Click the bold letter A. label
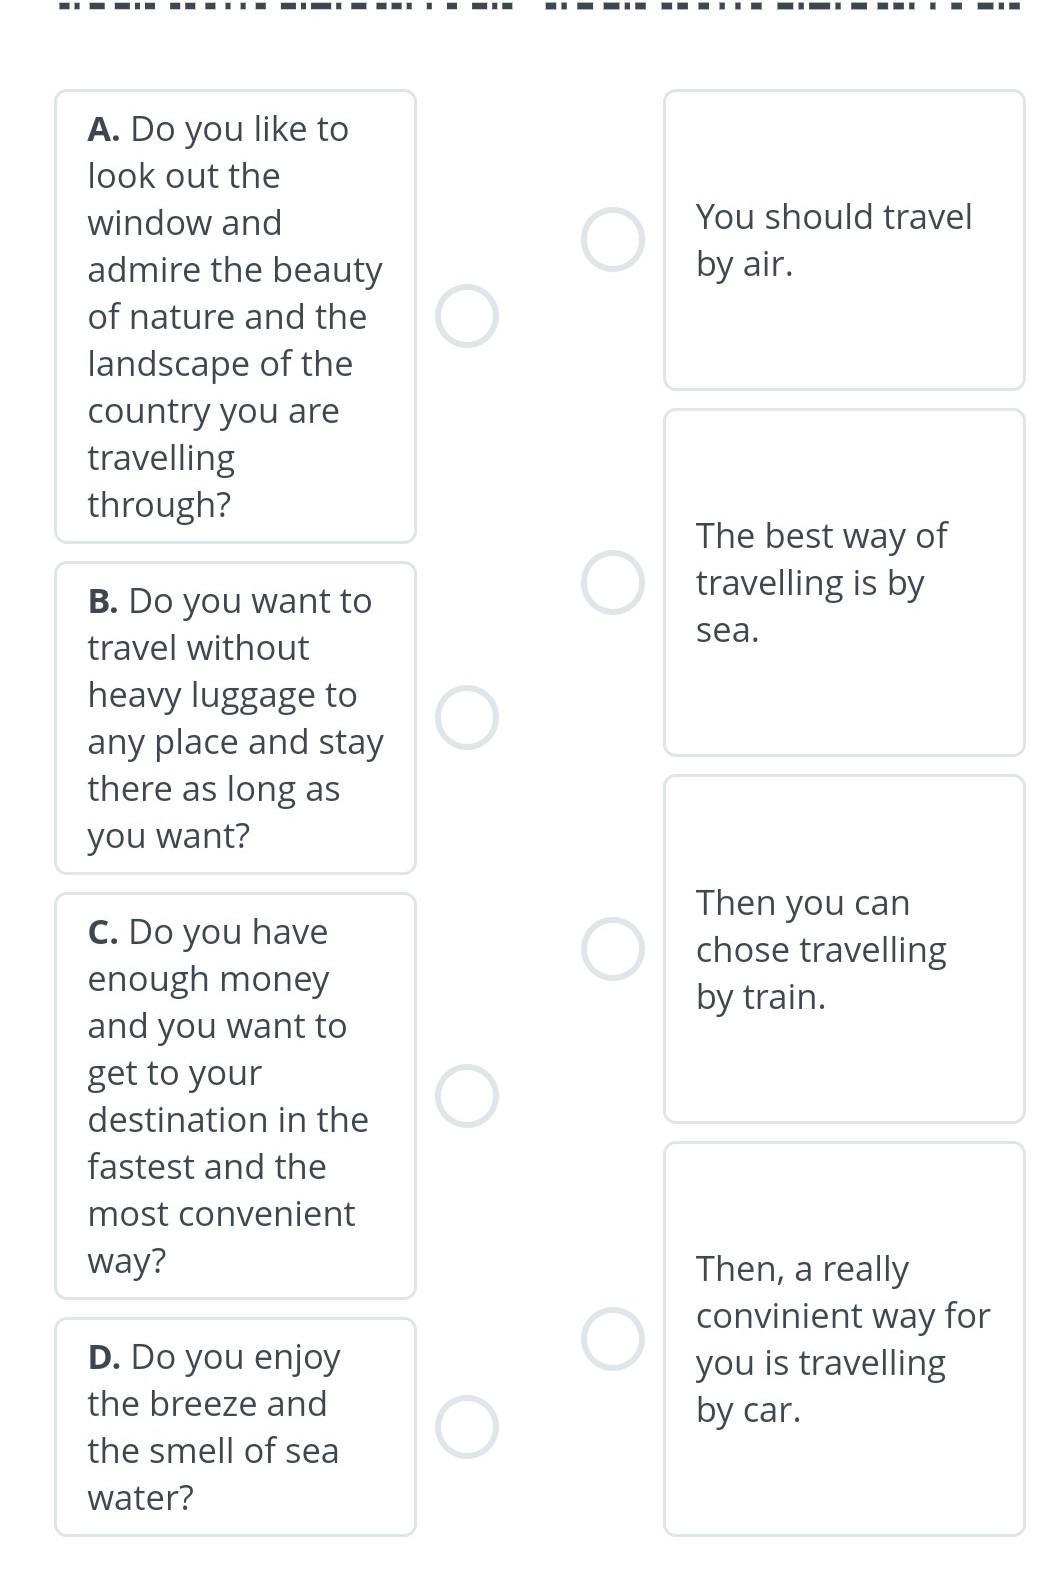 [x=104, y=129]
